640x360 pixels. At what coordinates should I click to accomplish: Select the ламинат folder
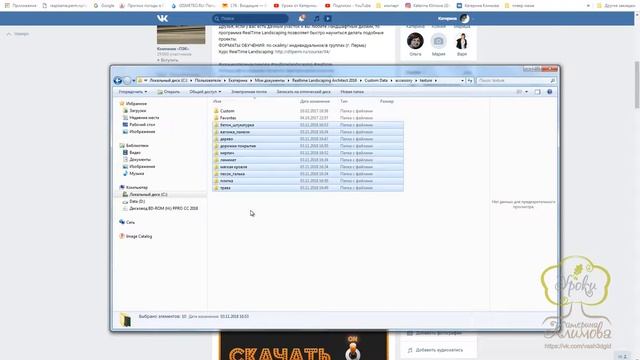(308, 160)
